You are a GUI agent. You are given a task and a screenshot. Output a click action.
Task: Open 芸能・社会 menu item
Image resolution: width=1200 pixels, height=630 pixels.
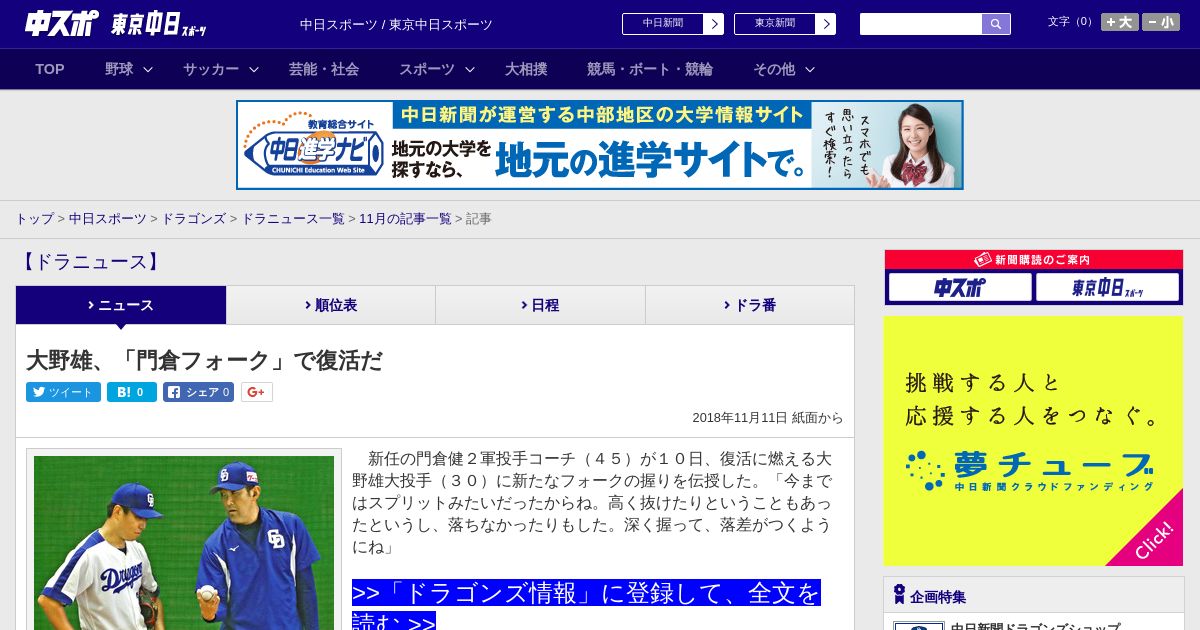(x=324, y=69)
